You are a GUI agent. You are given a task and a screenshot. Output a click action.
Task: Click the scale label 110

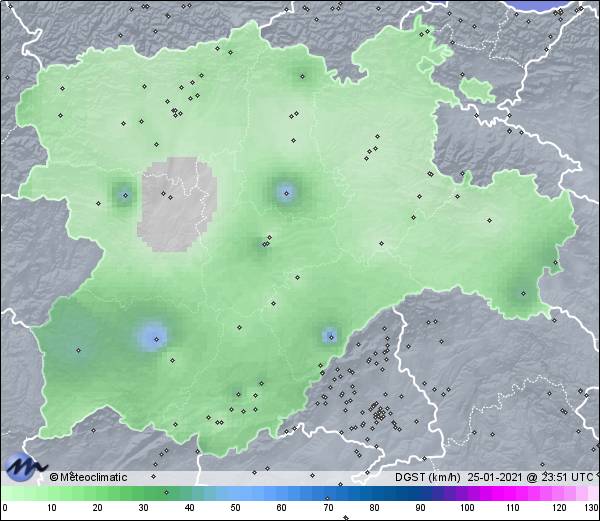coord(513,508)
